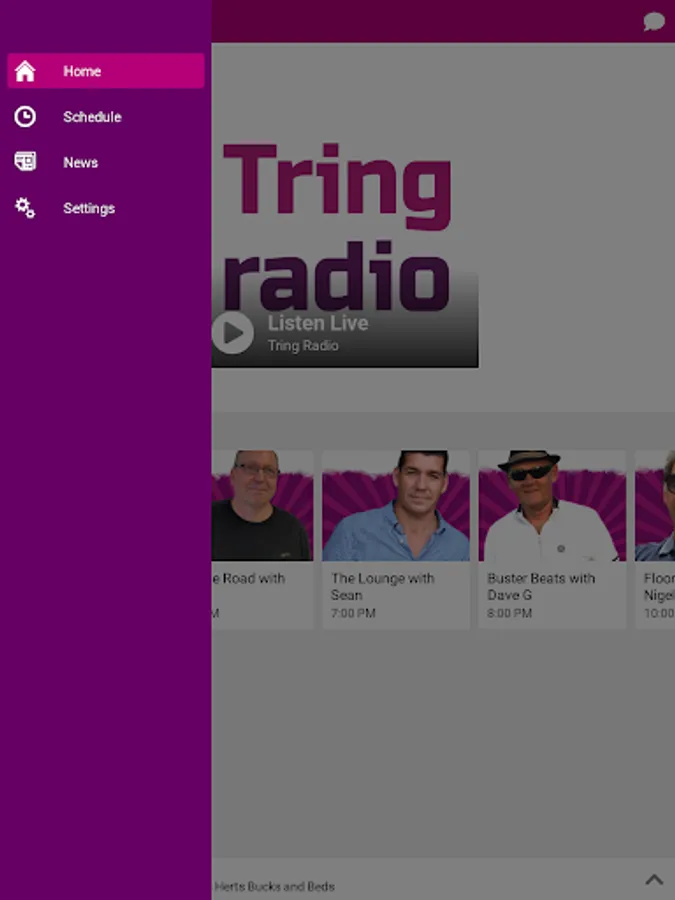Open the chat bubble icon in header
675x900 pixels.
click(654, 22)
